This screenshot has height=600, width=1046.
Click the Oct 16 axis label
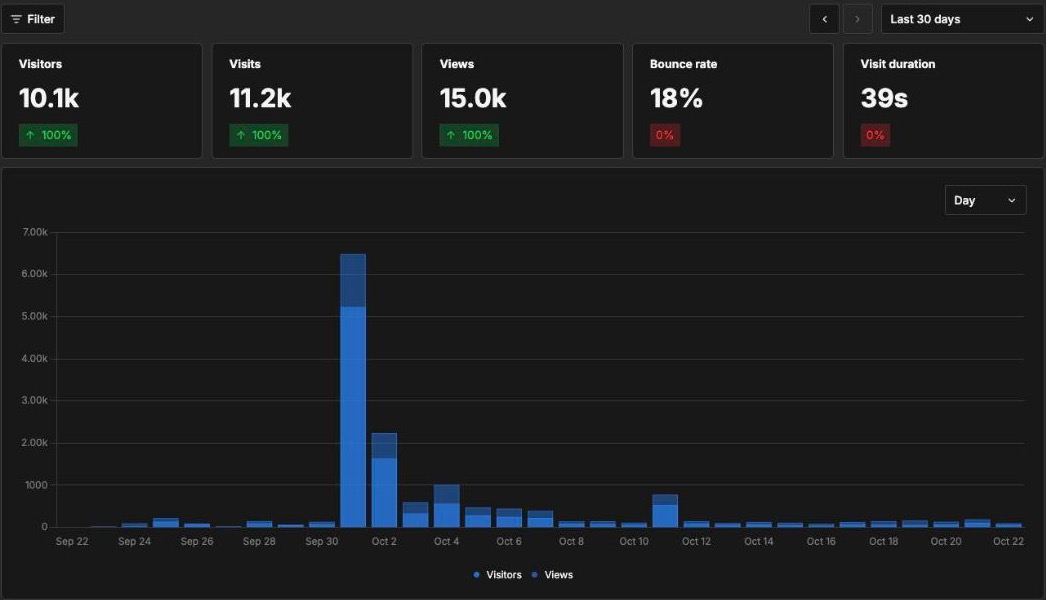pyautogui.click(x=821, y=541)
